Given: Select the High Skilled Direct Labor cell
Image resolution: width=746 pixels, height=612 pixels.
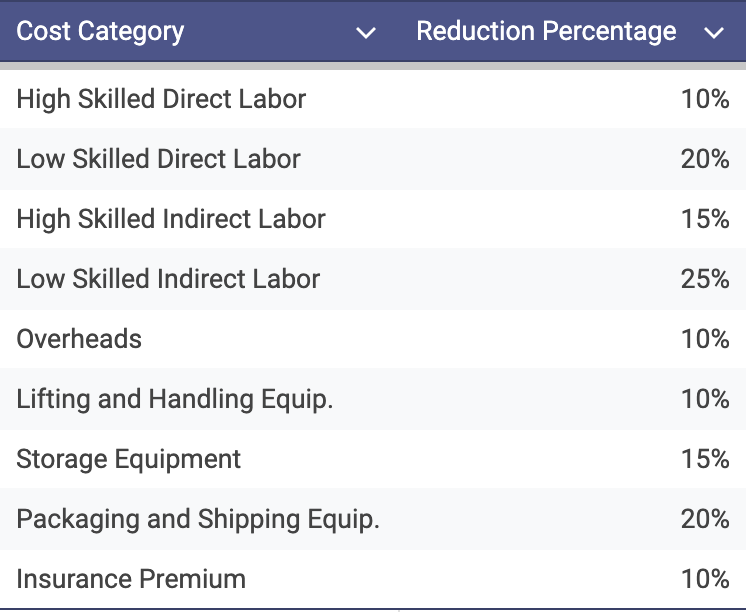Looking at the screenshot, I should (161, 99).
